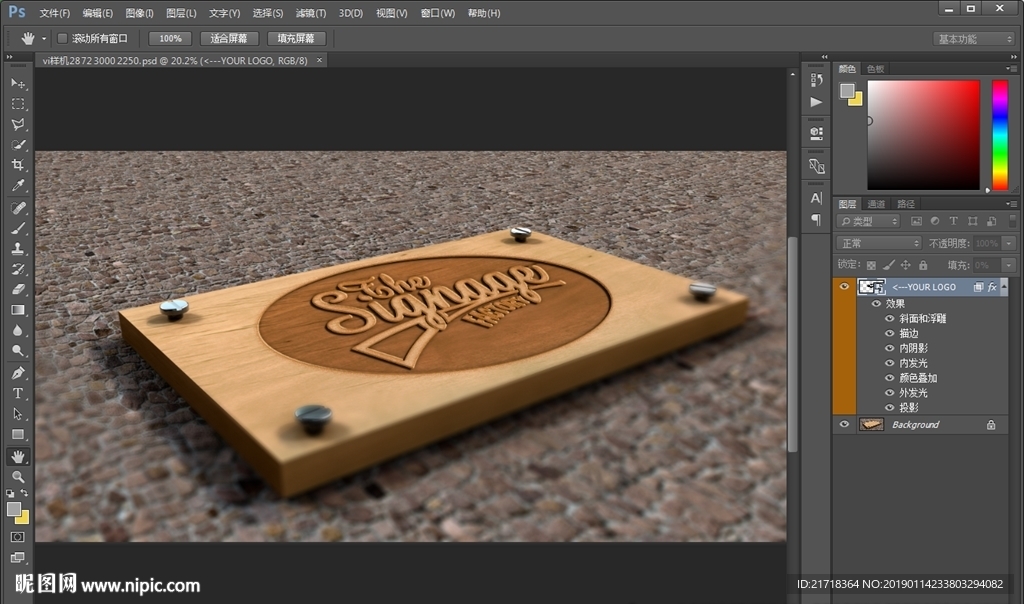Viewport: 1024px width, 604px height.
Task: Switch to the 通道 tab
Action: tap(876, 204)
